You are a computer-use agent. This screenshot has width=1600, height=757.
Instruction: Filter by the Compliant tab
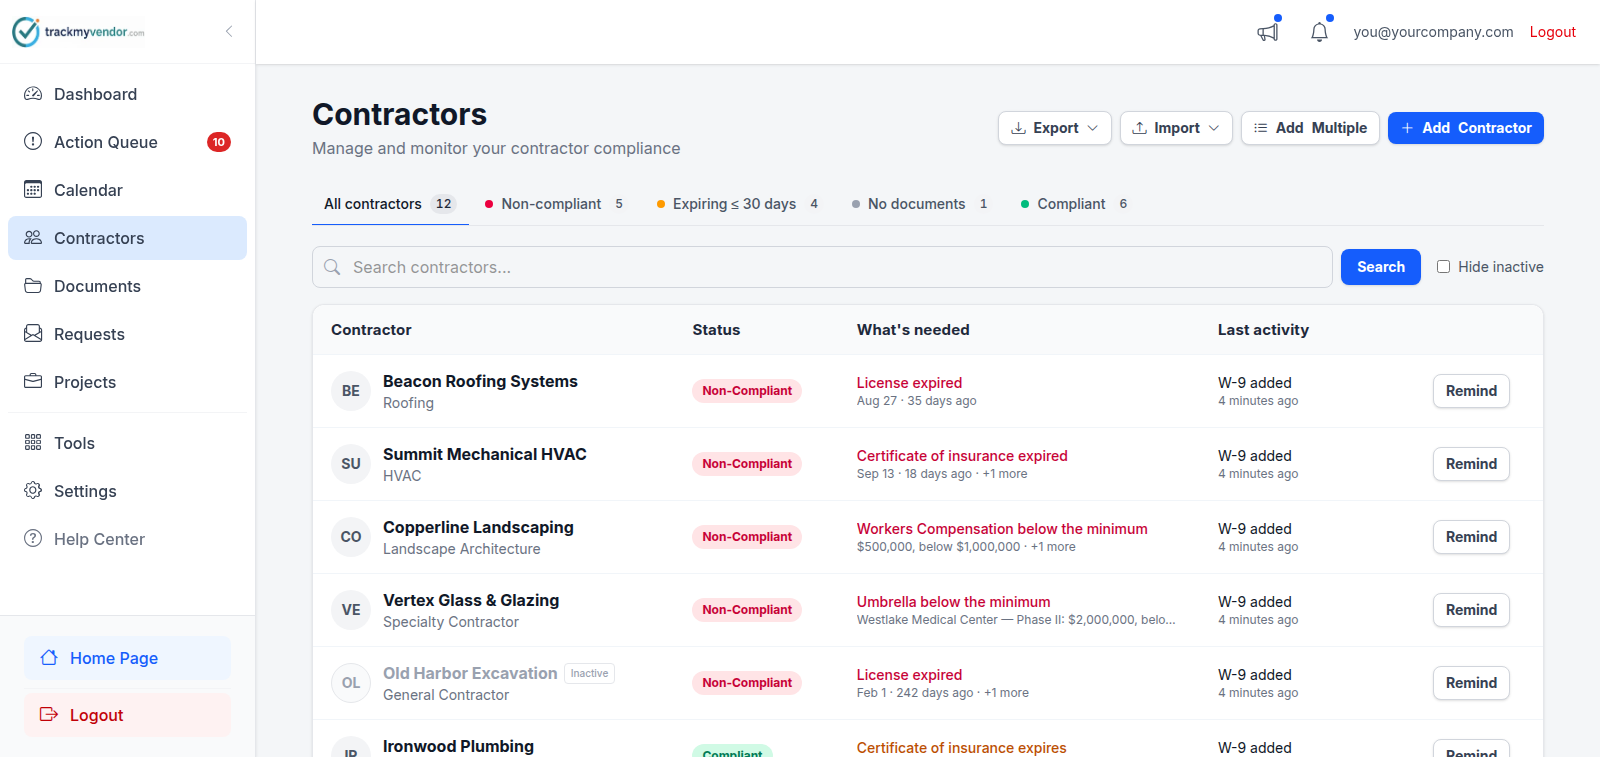(x=1074, y=204)
